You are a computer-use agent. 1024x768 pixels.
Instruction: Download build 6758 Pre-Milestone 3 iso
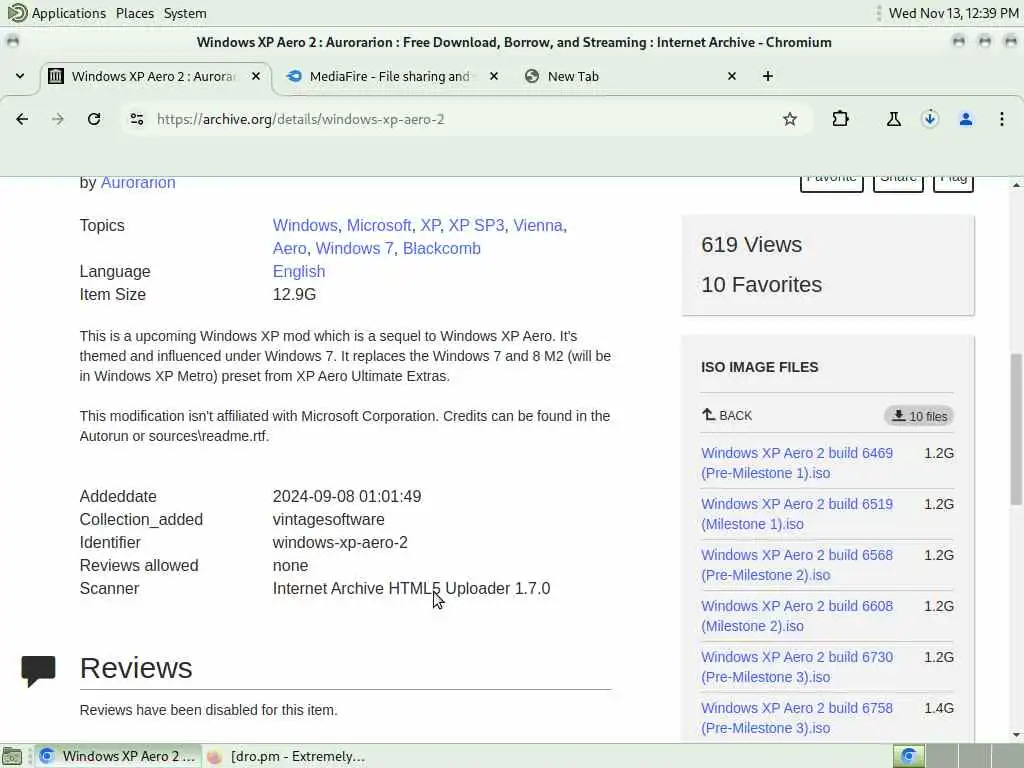(x=797, y=718)
